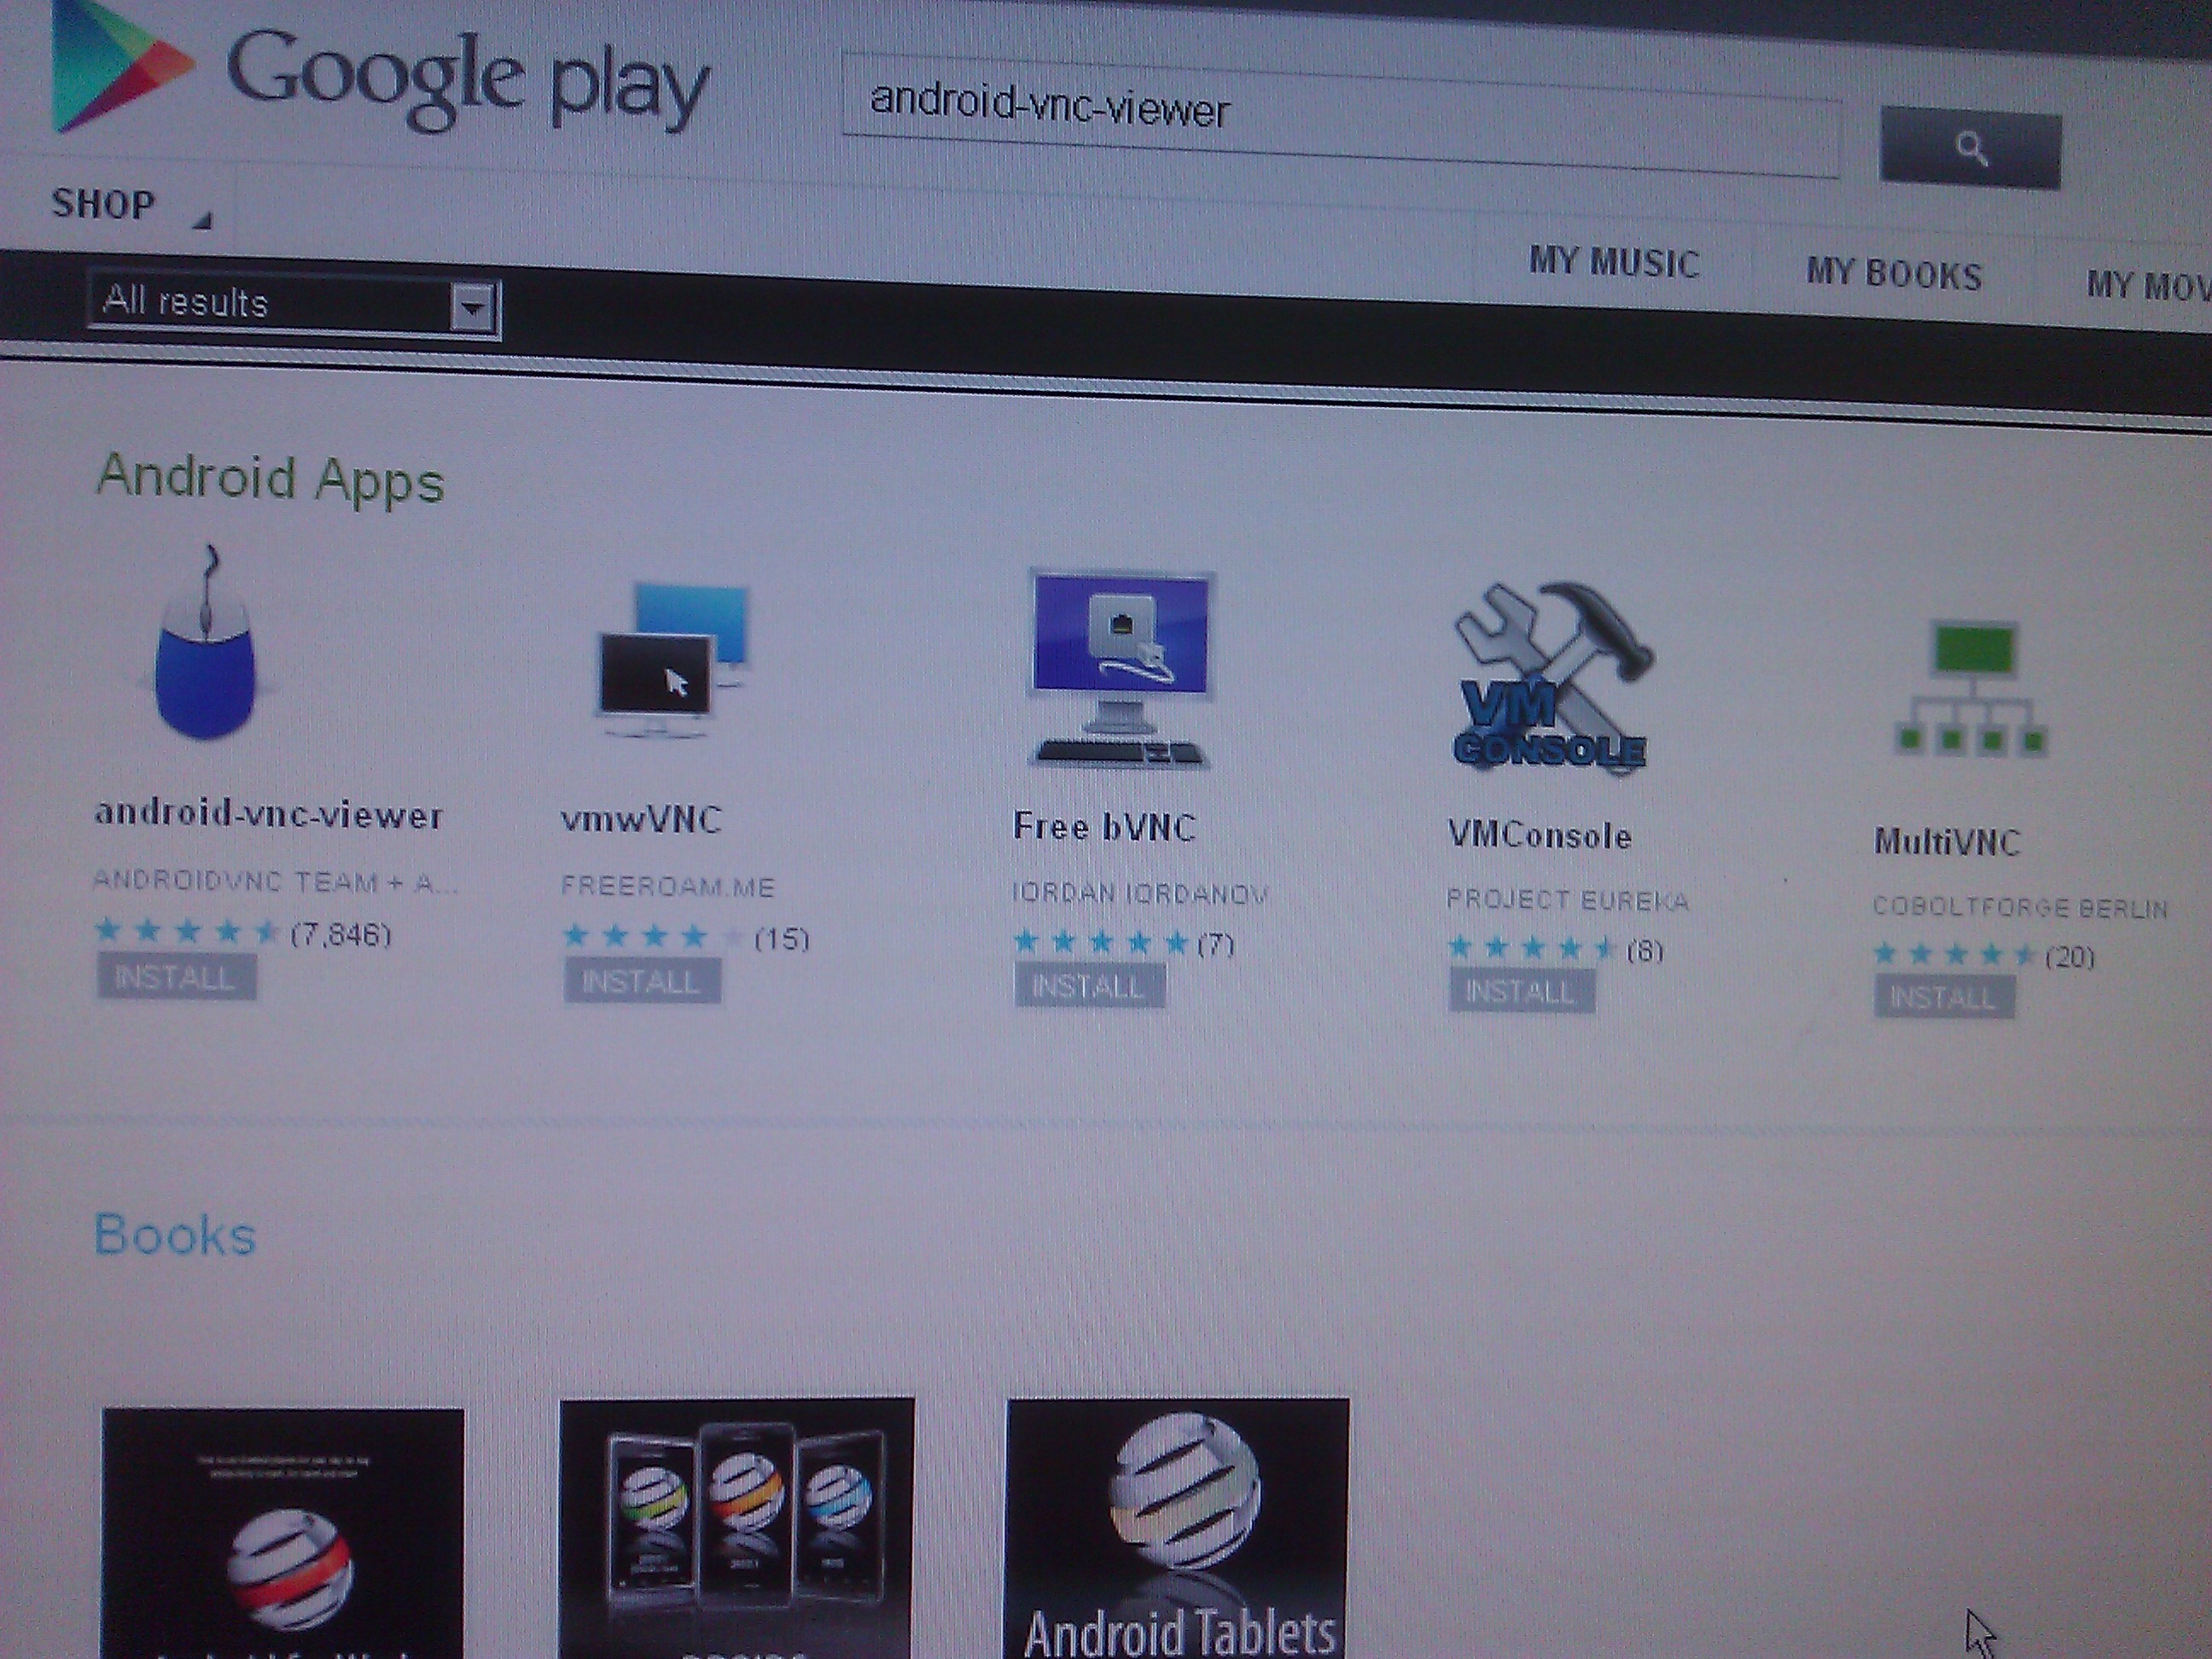Open the My Music tab
Screen dimensions: 2212x1659
1613,263
